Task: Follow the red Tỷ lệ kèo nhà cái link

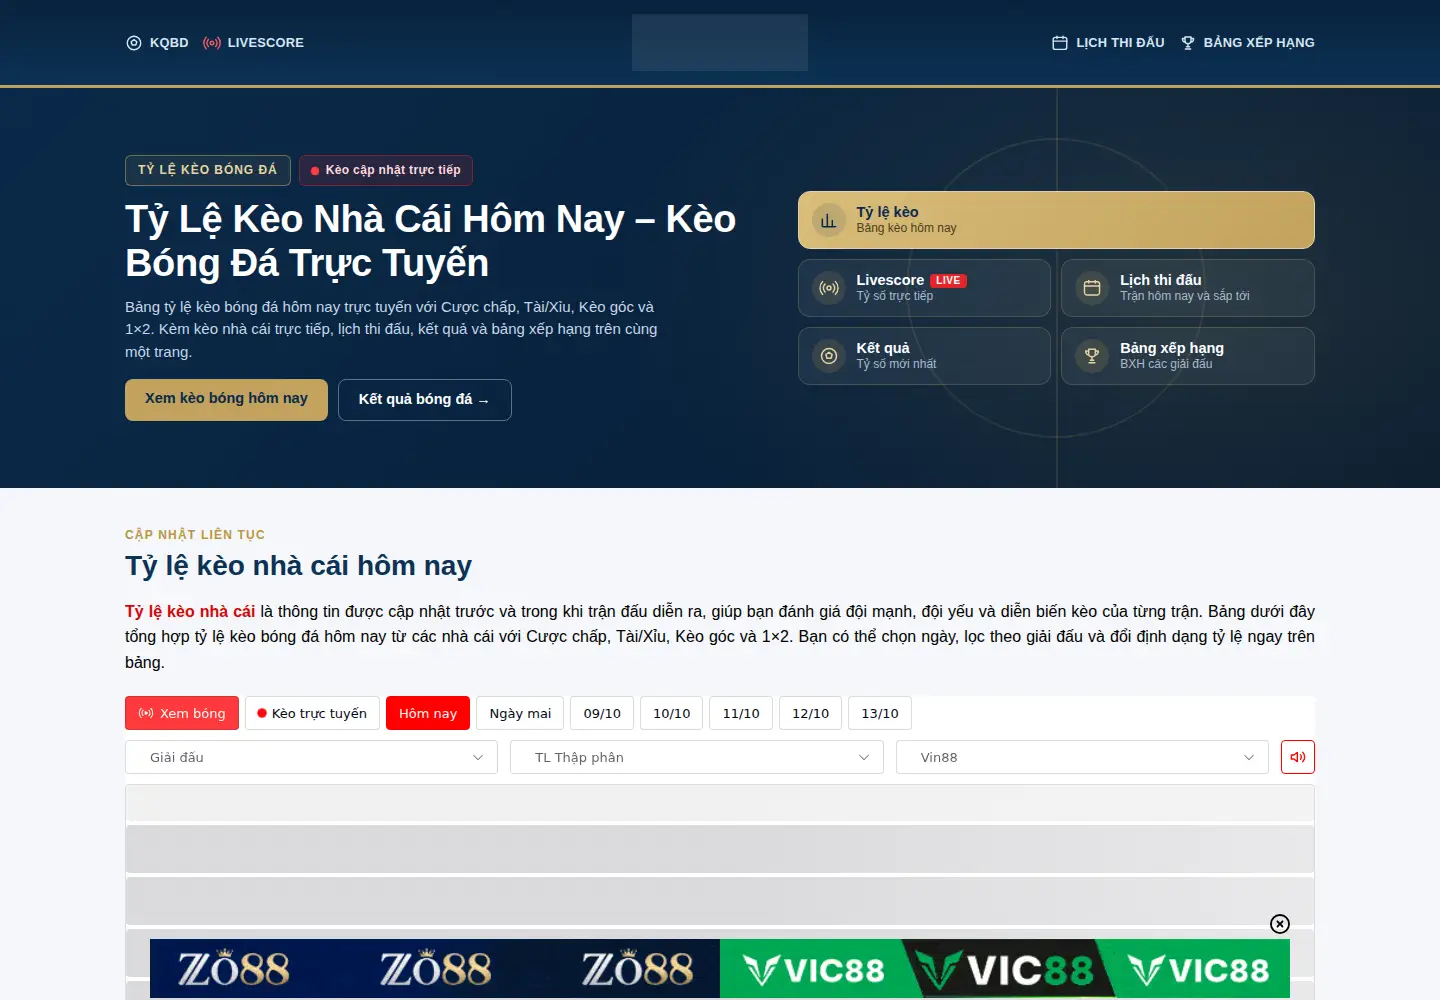Action: (190, 611)
